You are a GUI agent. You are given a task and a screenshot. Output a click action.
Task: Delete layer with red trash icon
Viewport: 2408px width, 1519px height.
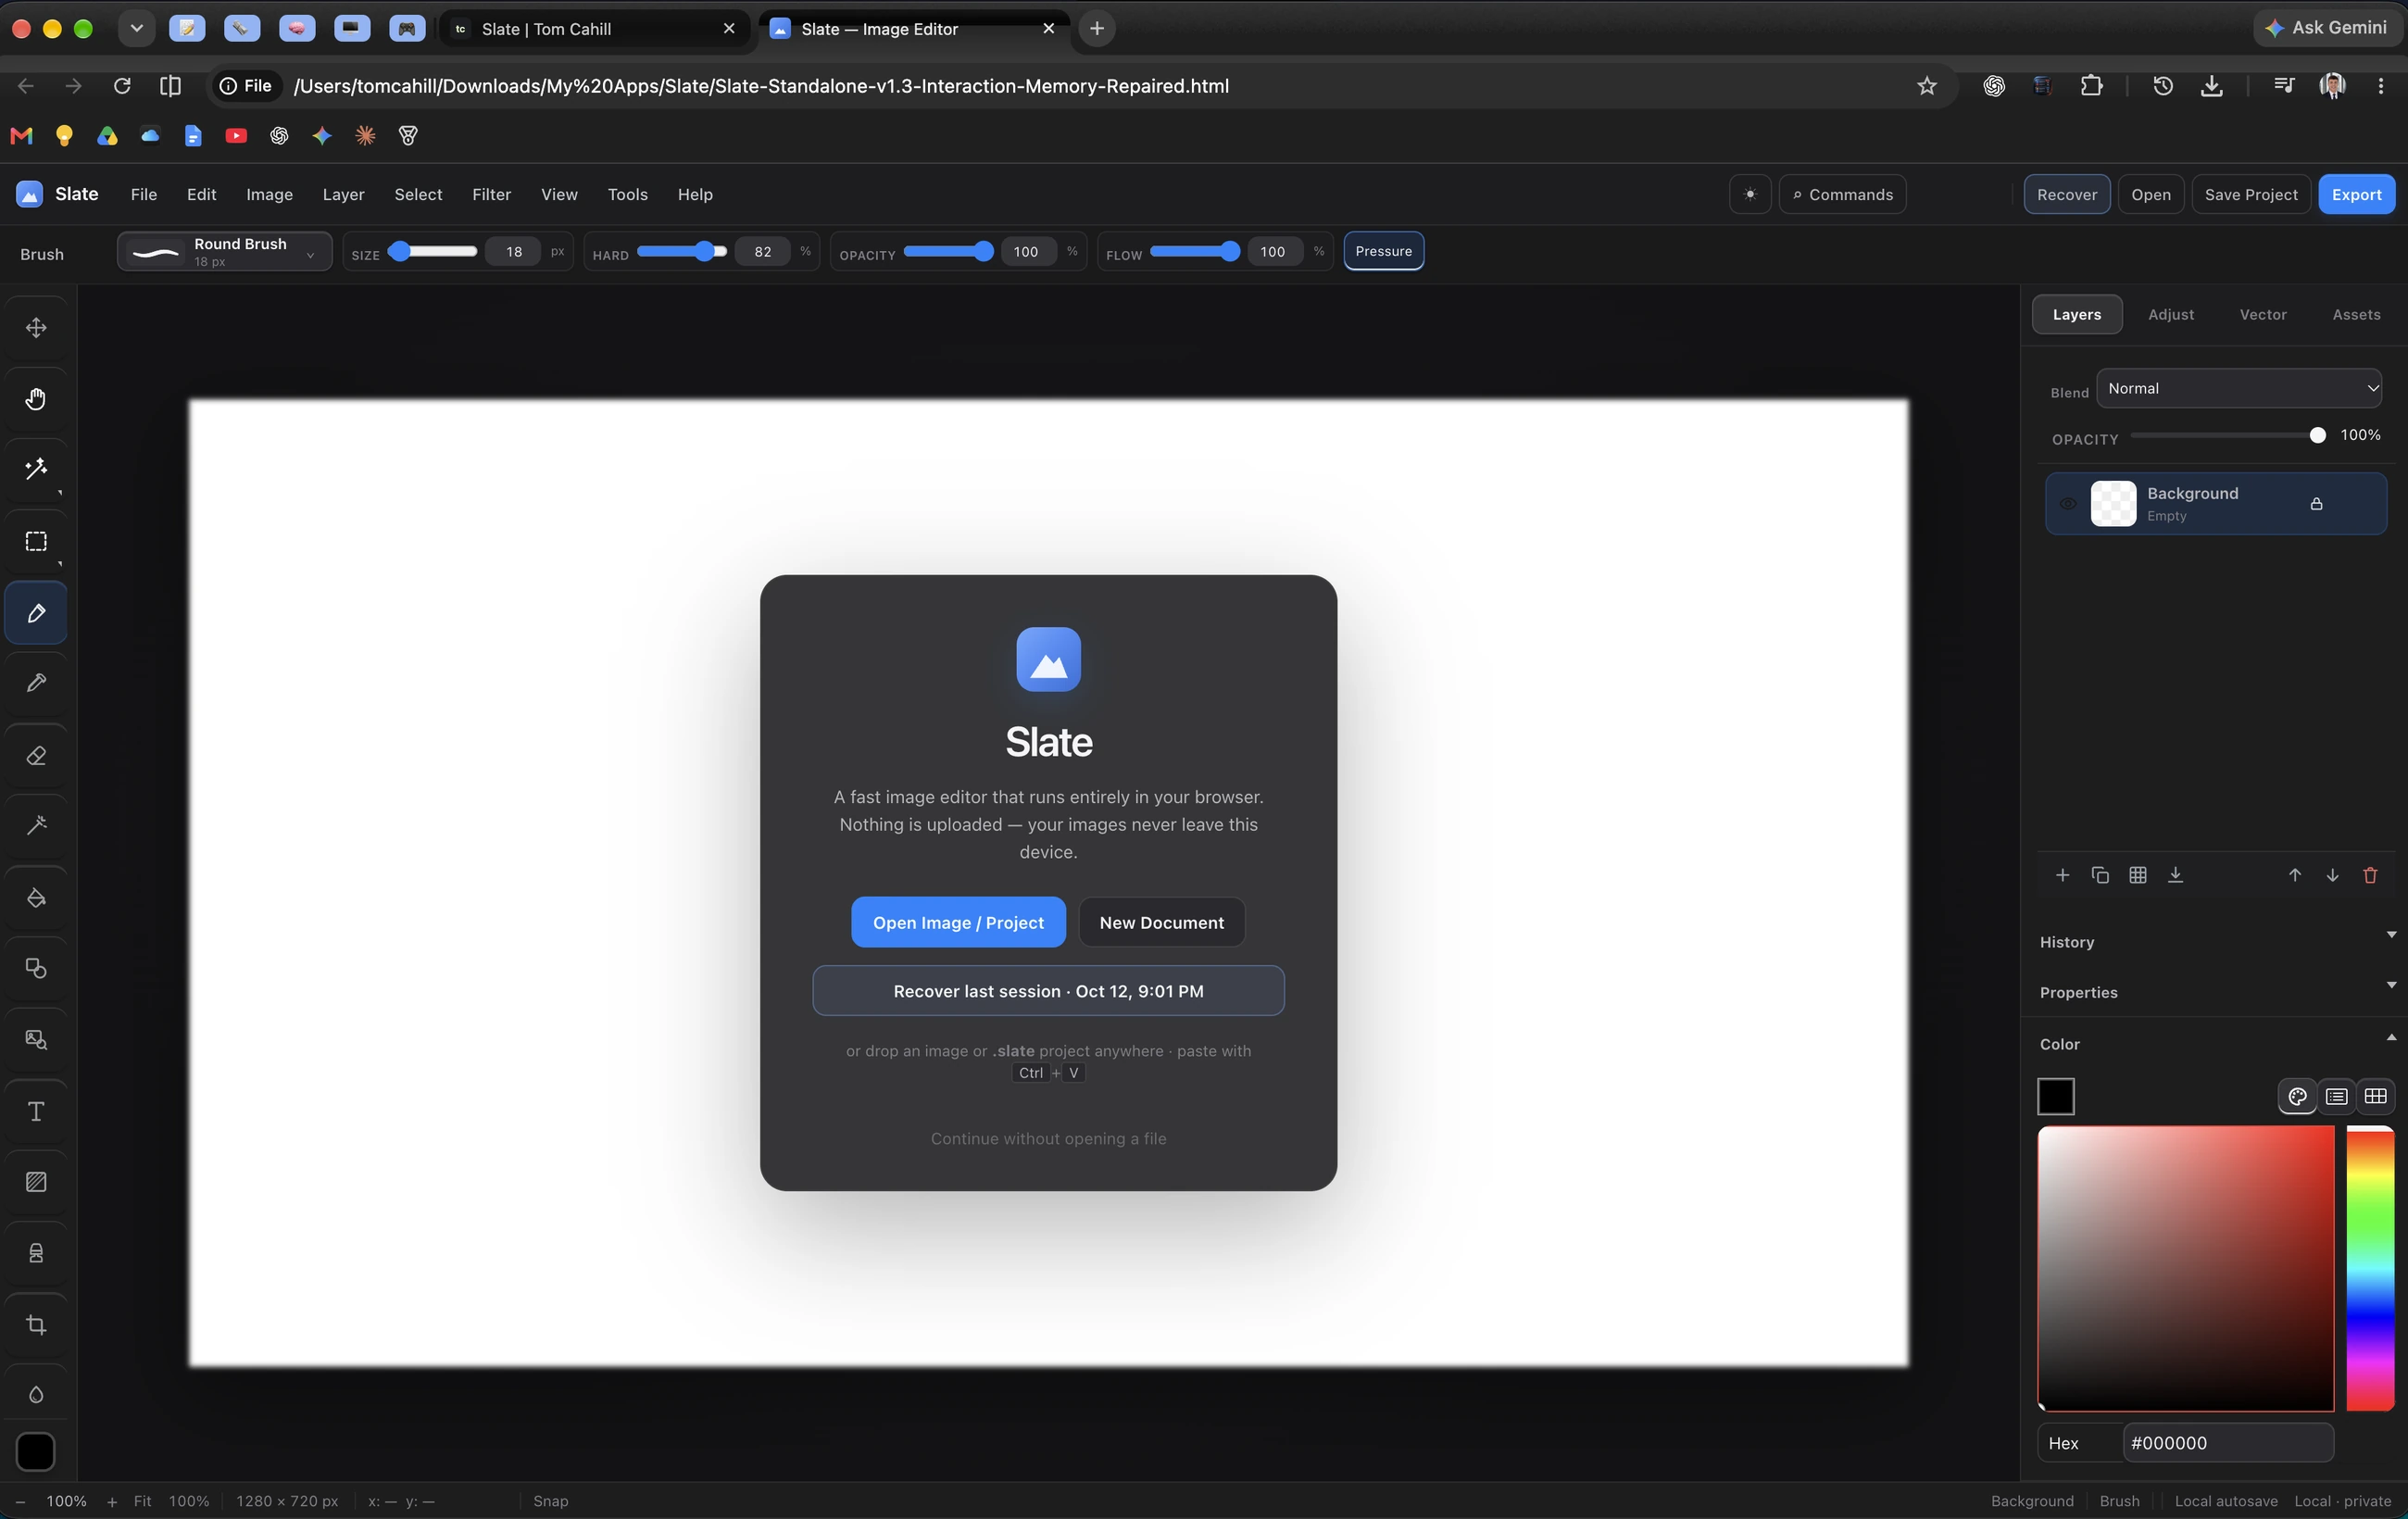point(2370,875)
